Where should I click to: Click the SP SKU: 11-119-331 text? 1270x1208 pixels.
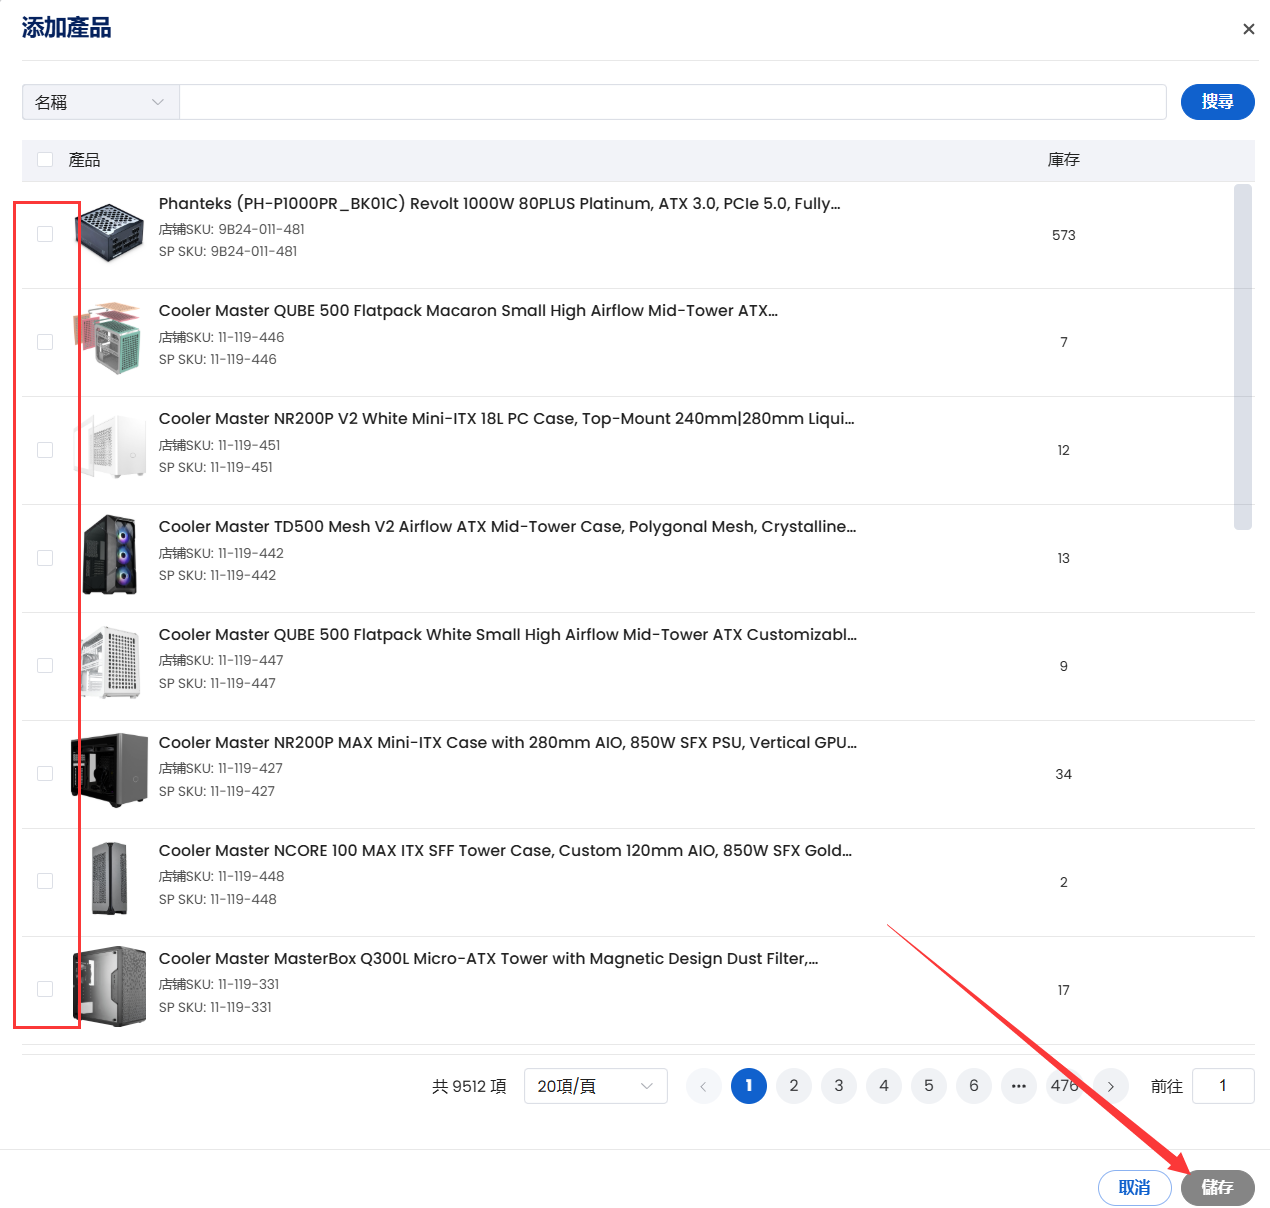pos(216,1007)
